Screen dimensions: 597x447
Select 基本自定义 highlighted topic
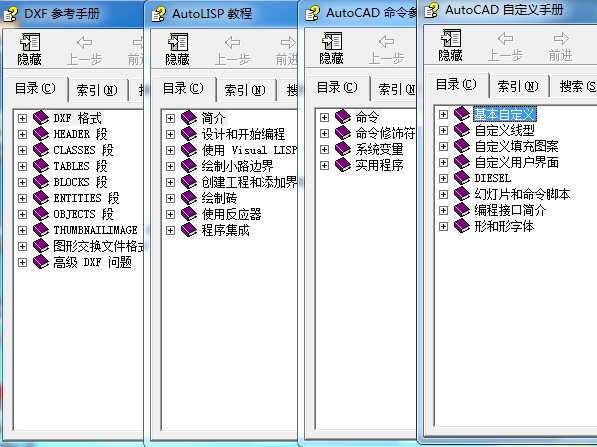tap(505, 114)
